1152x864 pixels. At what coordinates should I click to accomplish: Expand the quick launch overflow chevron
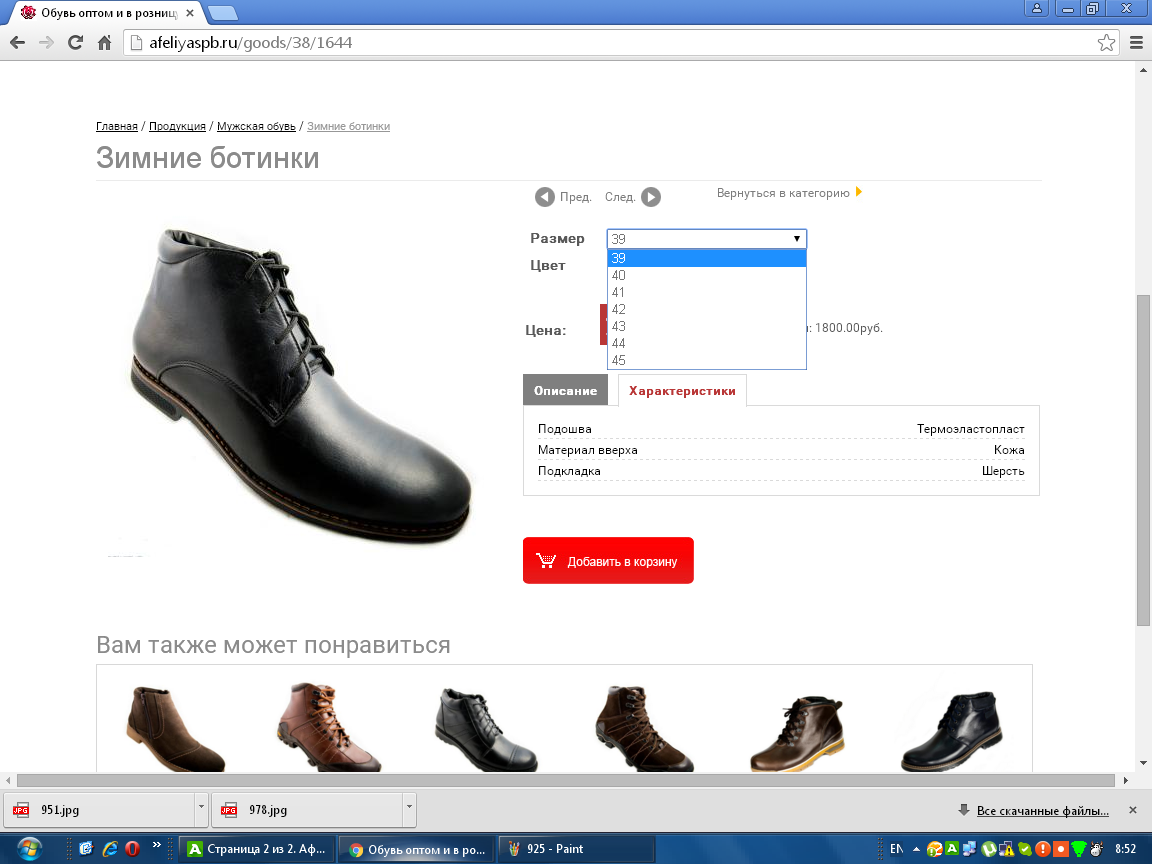click(156, 846)
